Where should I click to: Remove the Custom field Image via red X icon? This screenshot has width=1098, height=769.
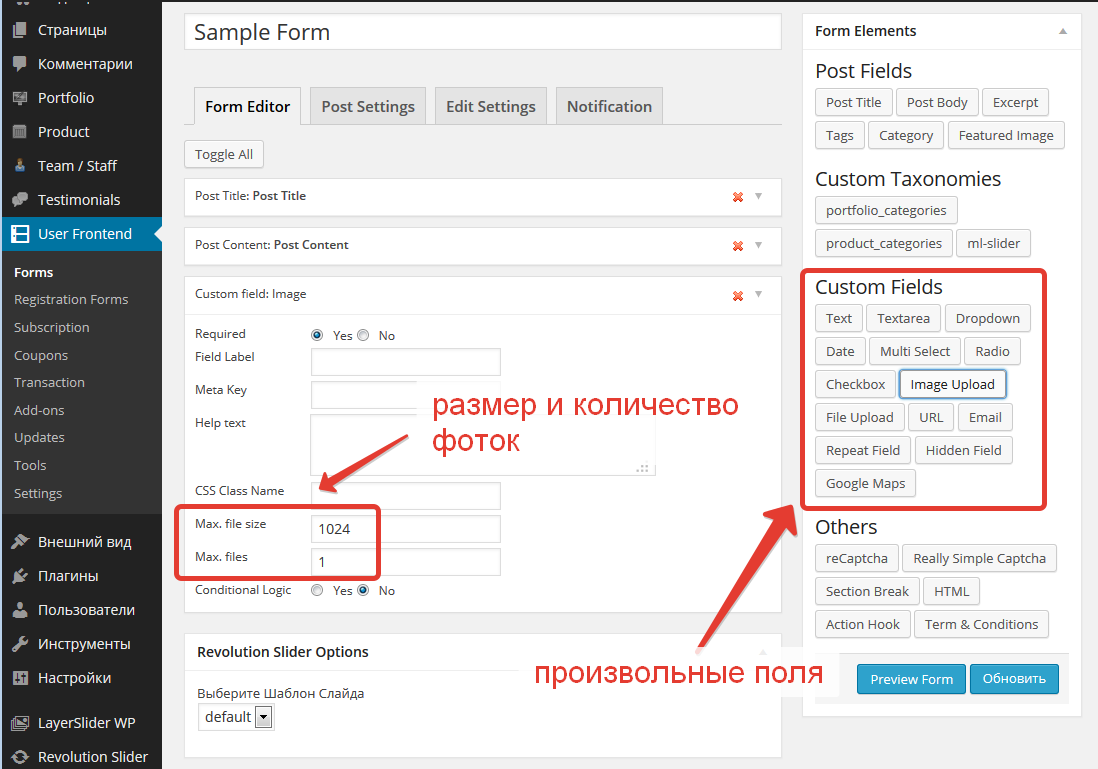tap(738, 295)
